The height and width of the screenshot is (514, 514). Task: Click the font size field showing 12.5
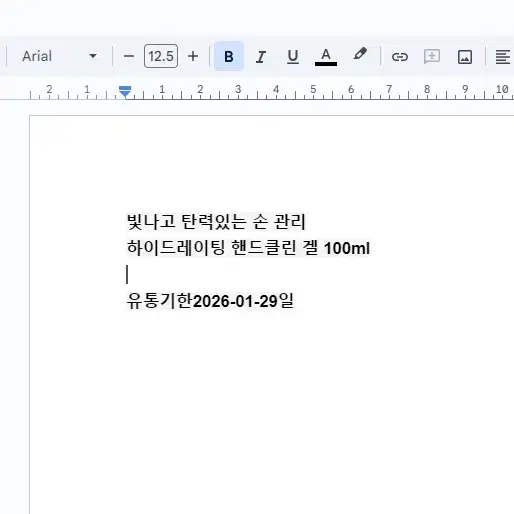pos(161,56)
